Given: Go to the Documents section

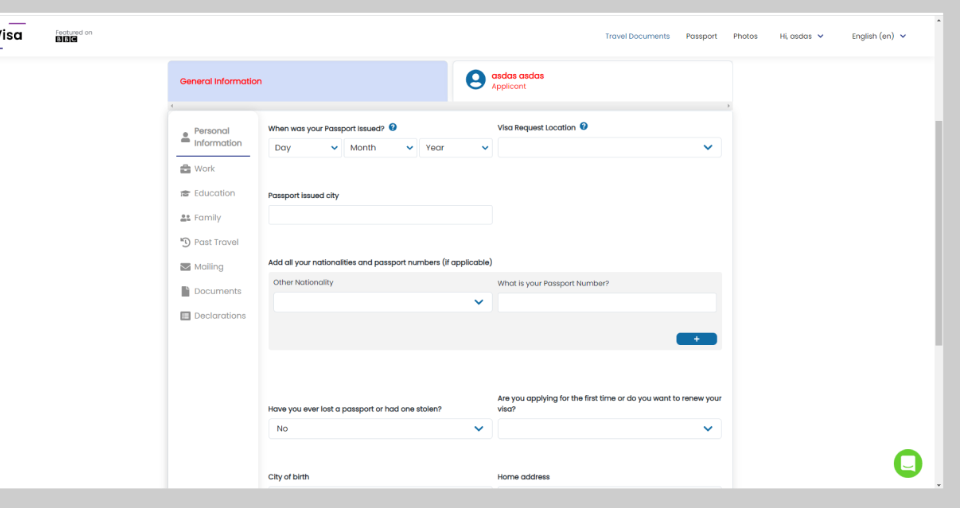Looking at the screenshot, I should (x=212, y=291).
